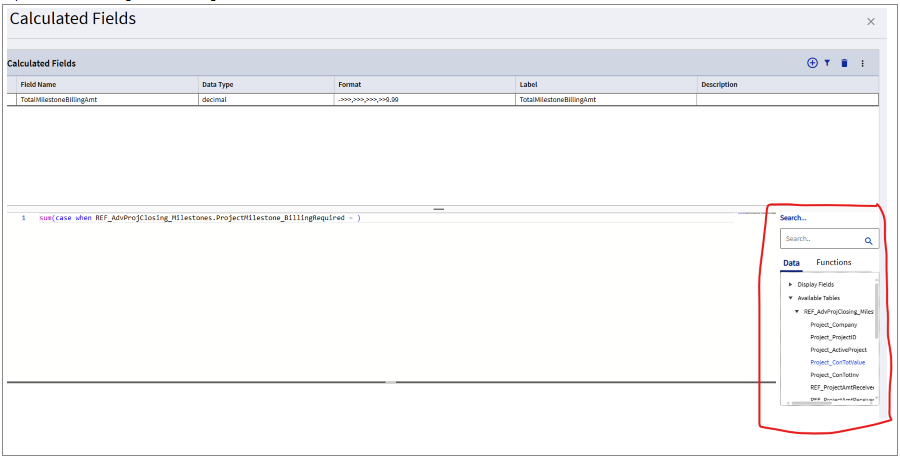Viewport: 900px width, 457px height.
Task: Select Project_Company in the tree
Action: click(833, 324)
